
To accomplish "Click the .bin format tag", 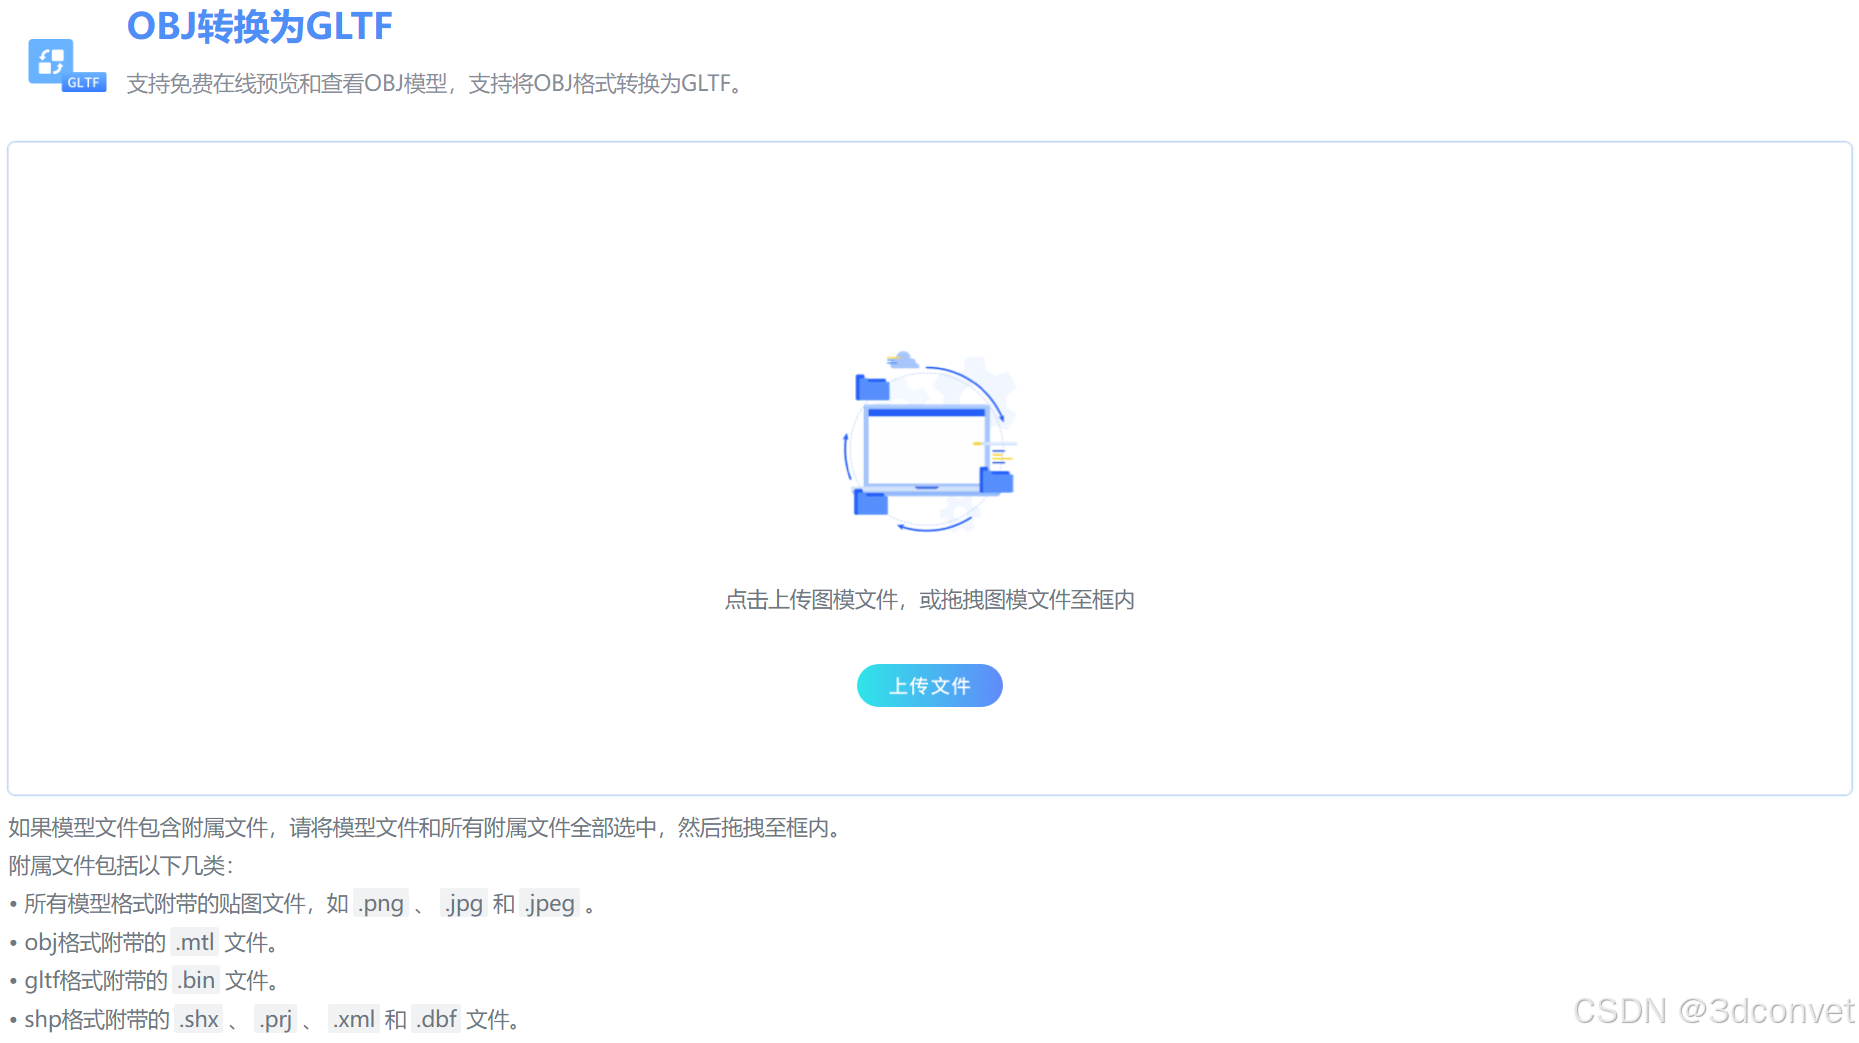I will tap(196, 980).
